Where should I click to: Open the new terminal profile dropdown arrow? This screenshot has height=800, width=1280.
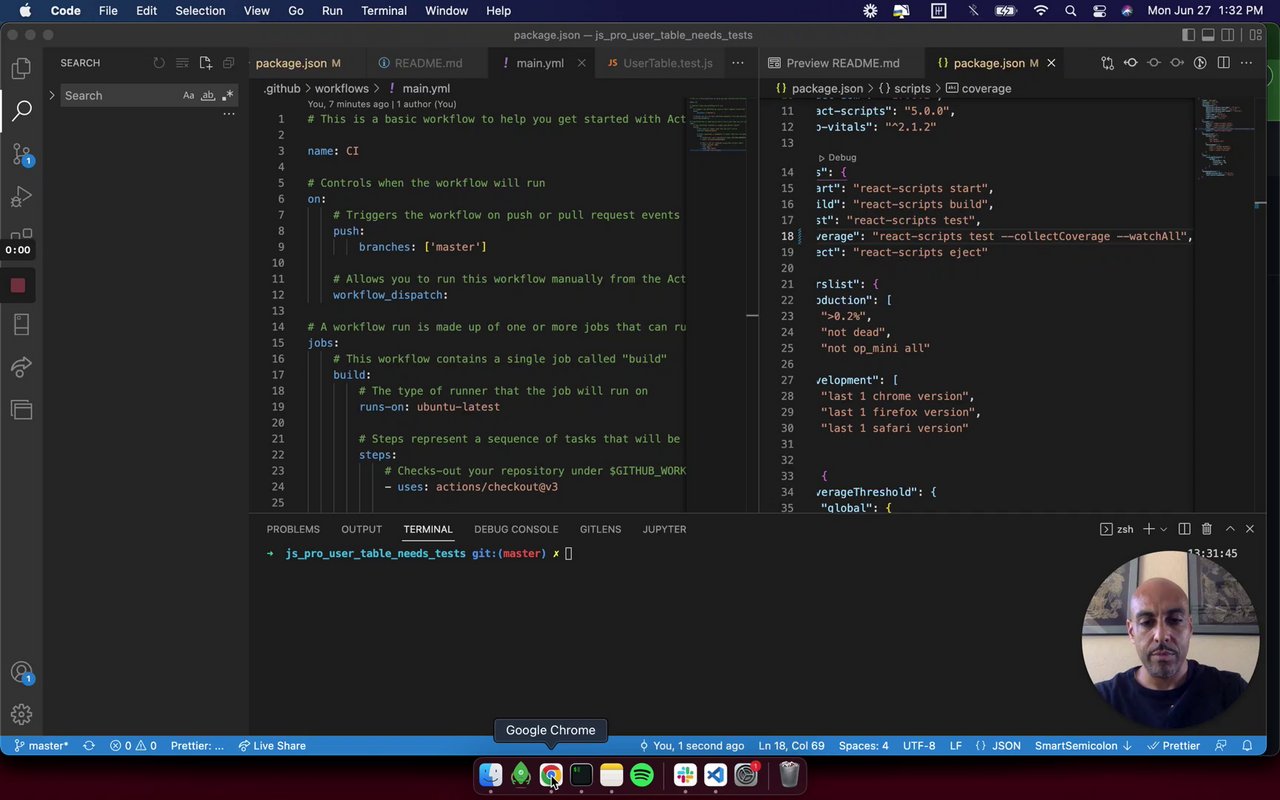[x=1163, y=529]
